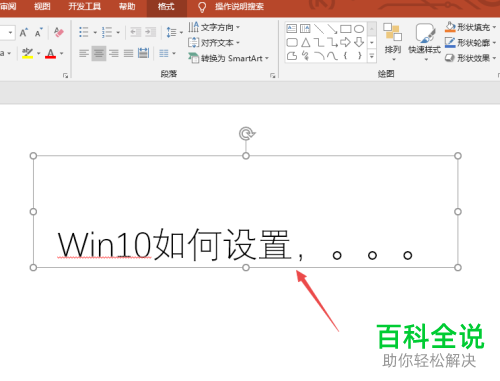500x381 pixels.
Task: Expand the numbering style dropdown arrow
Action: point(118,33)
